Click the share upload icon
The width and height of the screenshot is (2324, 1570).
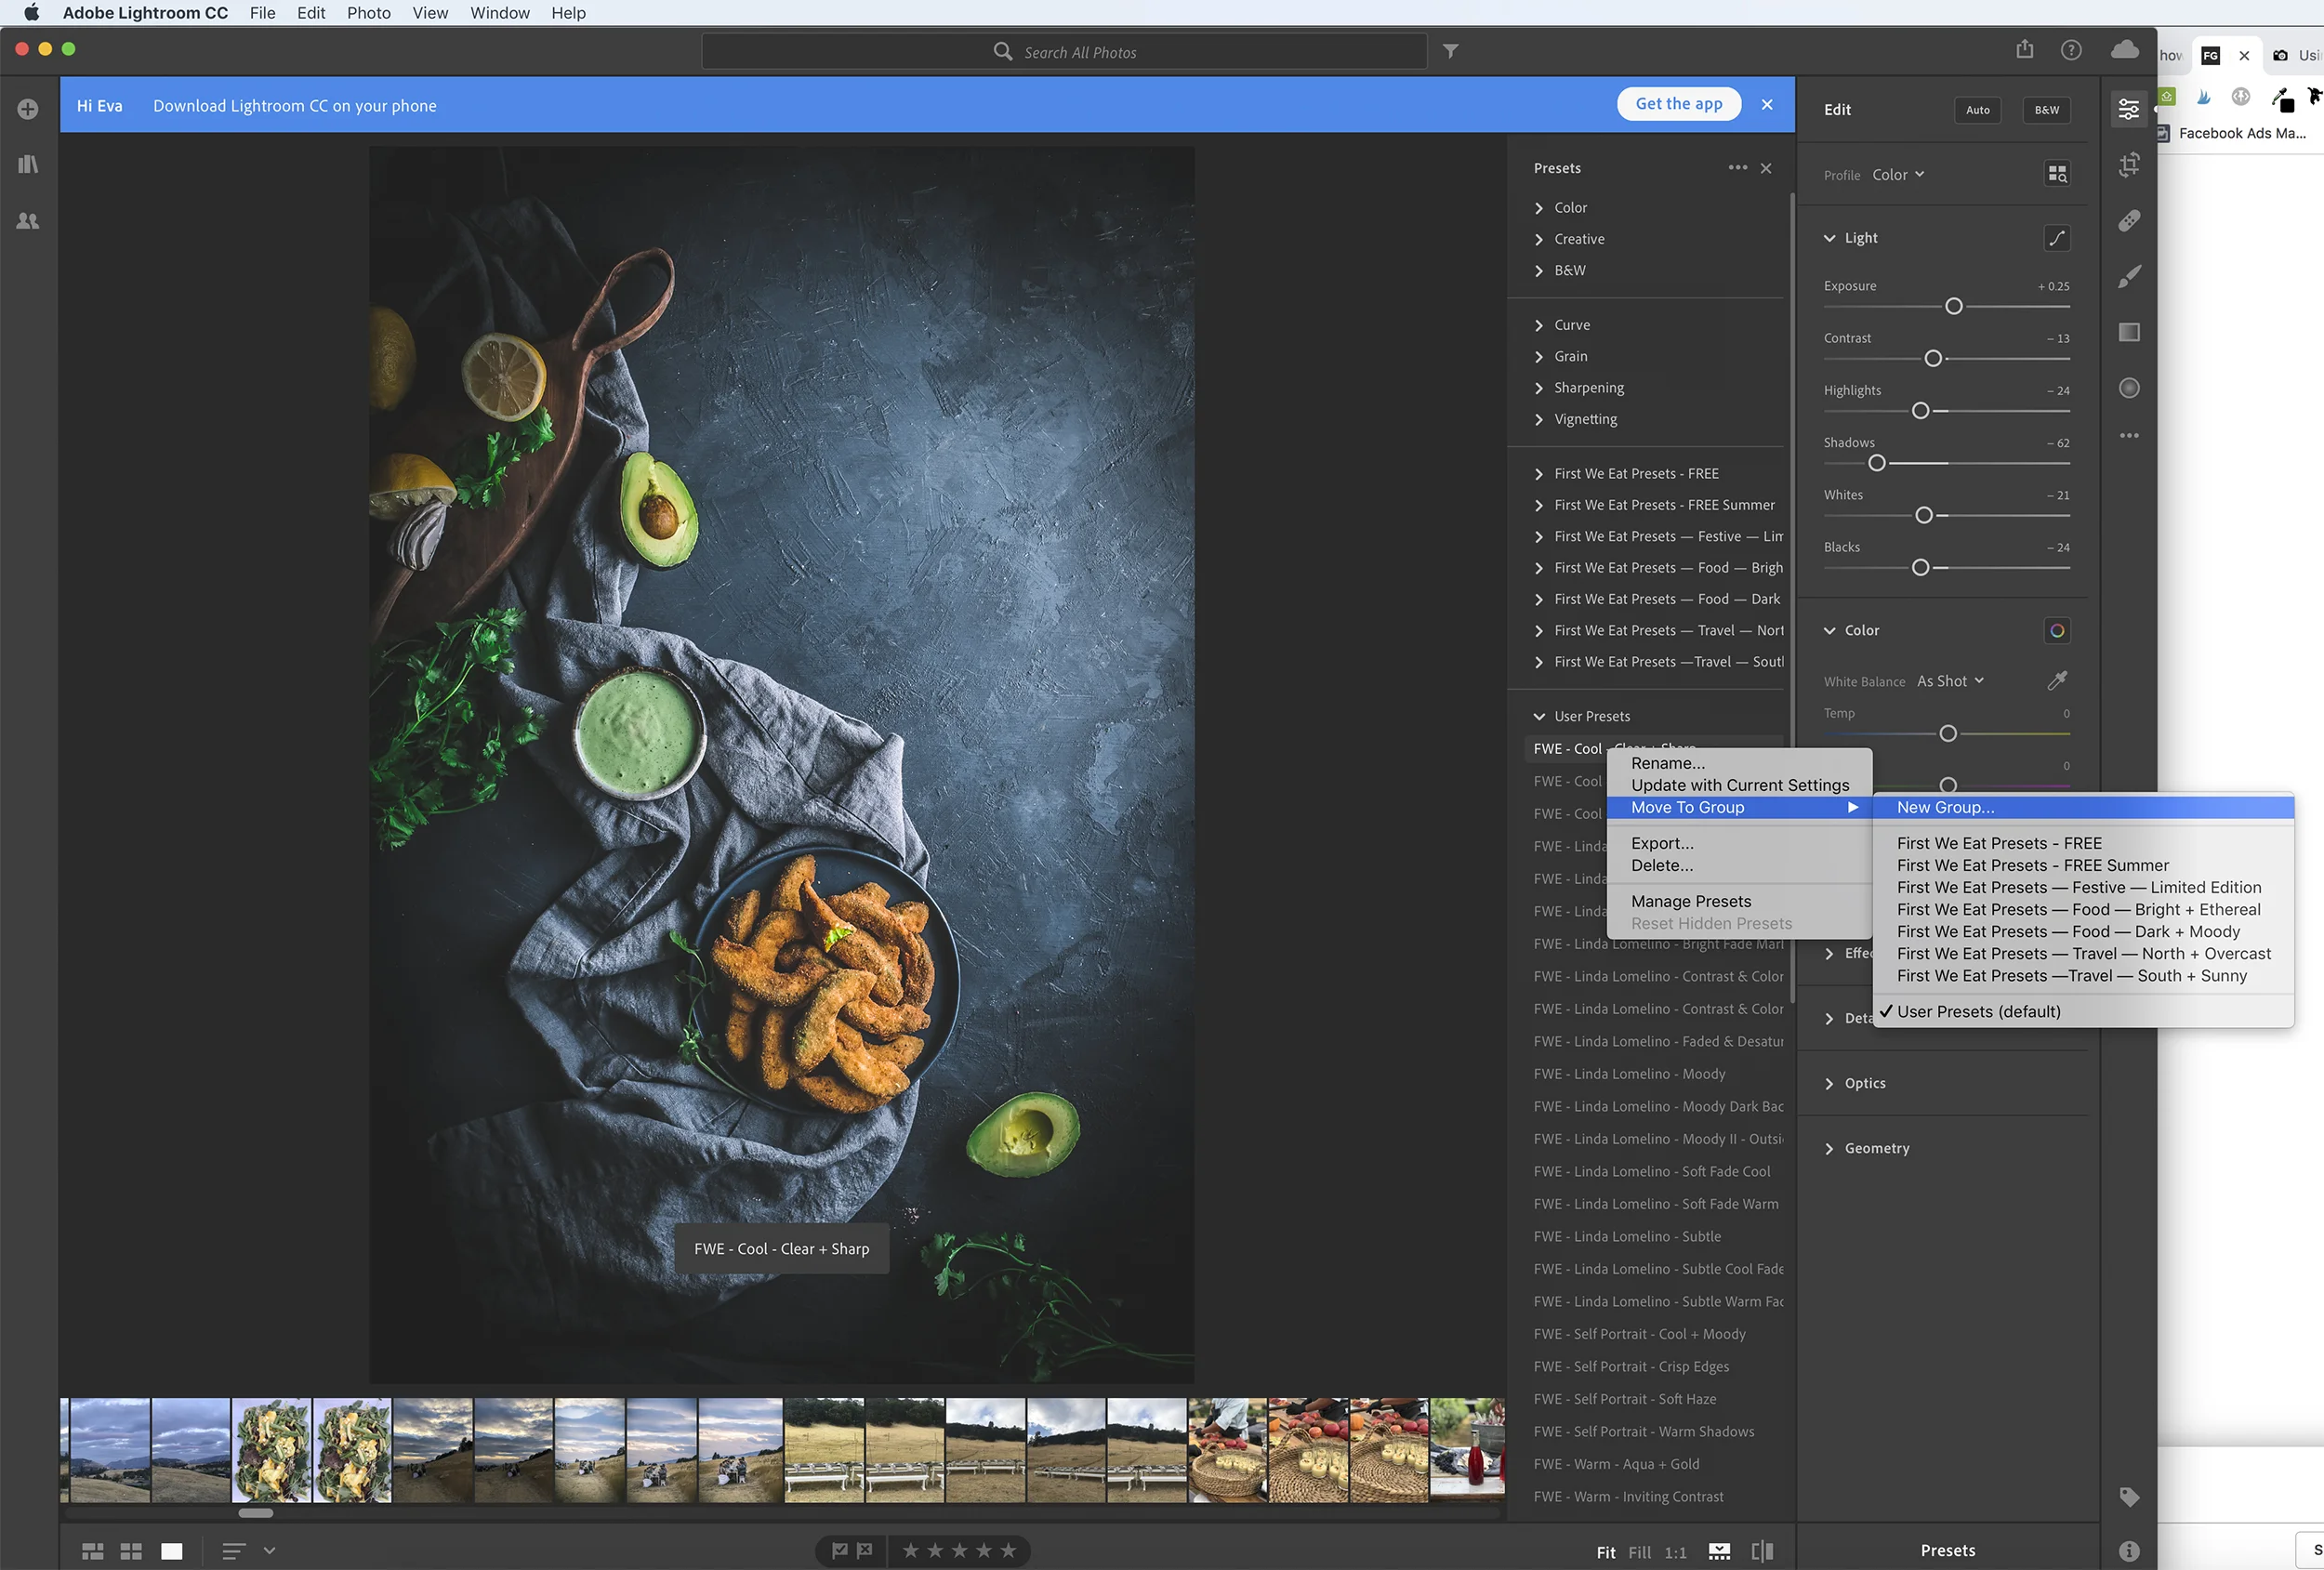click(x=2025, y=49)
